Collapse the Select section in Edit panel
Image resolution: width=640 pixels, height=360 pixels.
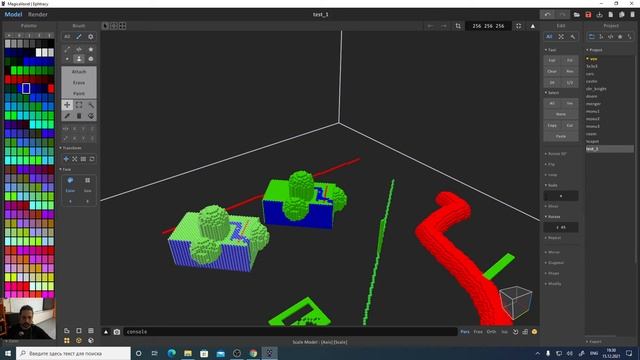[x=553, y=93]
